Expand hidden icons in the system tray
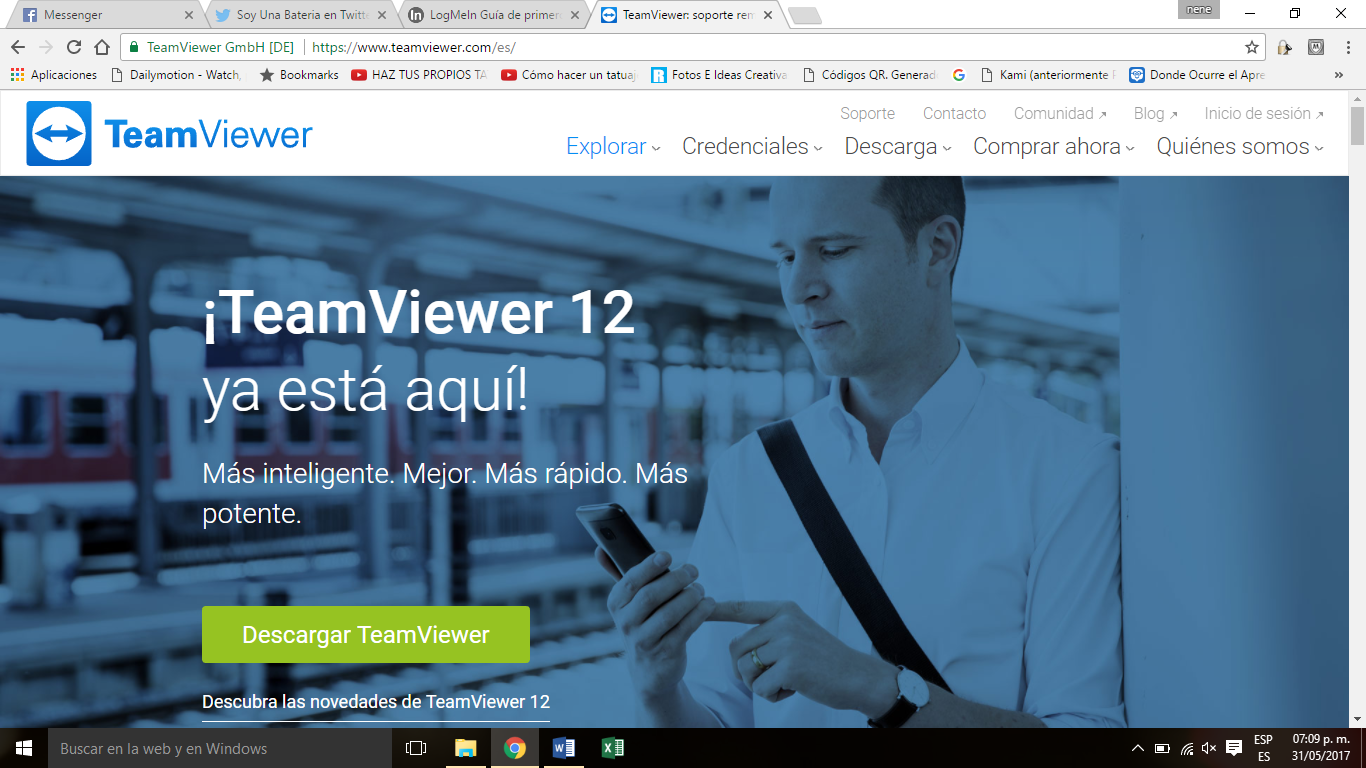Viewport: 1366px width, 768px height. click(1140, 747)
